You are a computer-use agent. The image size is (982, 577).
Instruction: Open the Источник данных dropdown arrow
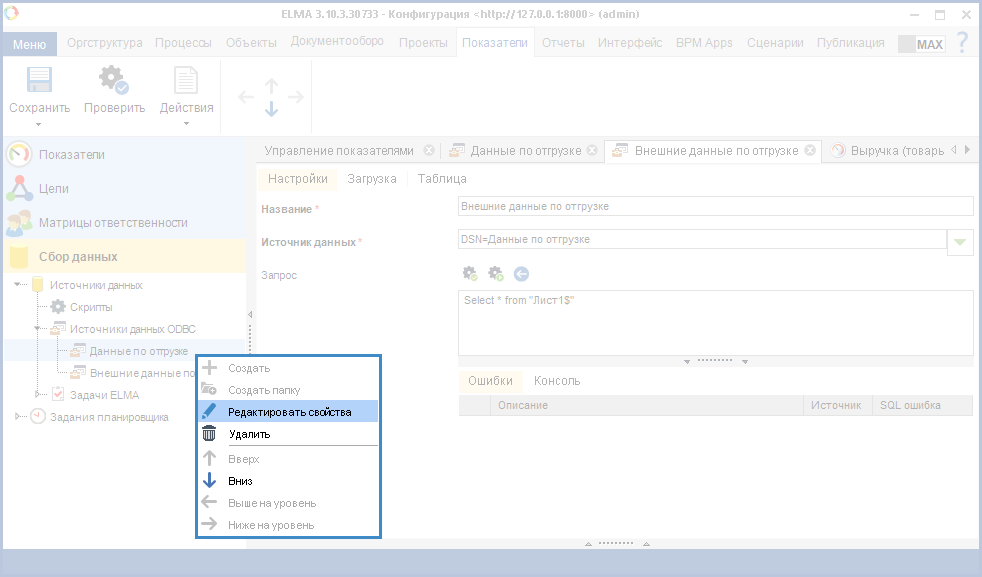(x=960, y=241)
